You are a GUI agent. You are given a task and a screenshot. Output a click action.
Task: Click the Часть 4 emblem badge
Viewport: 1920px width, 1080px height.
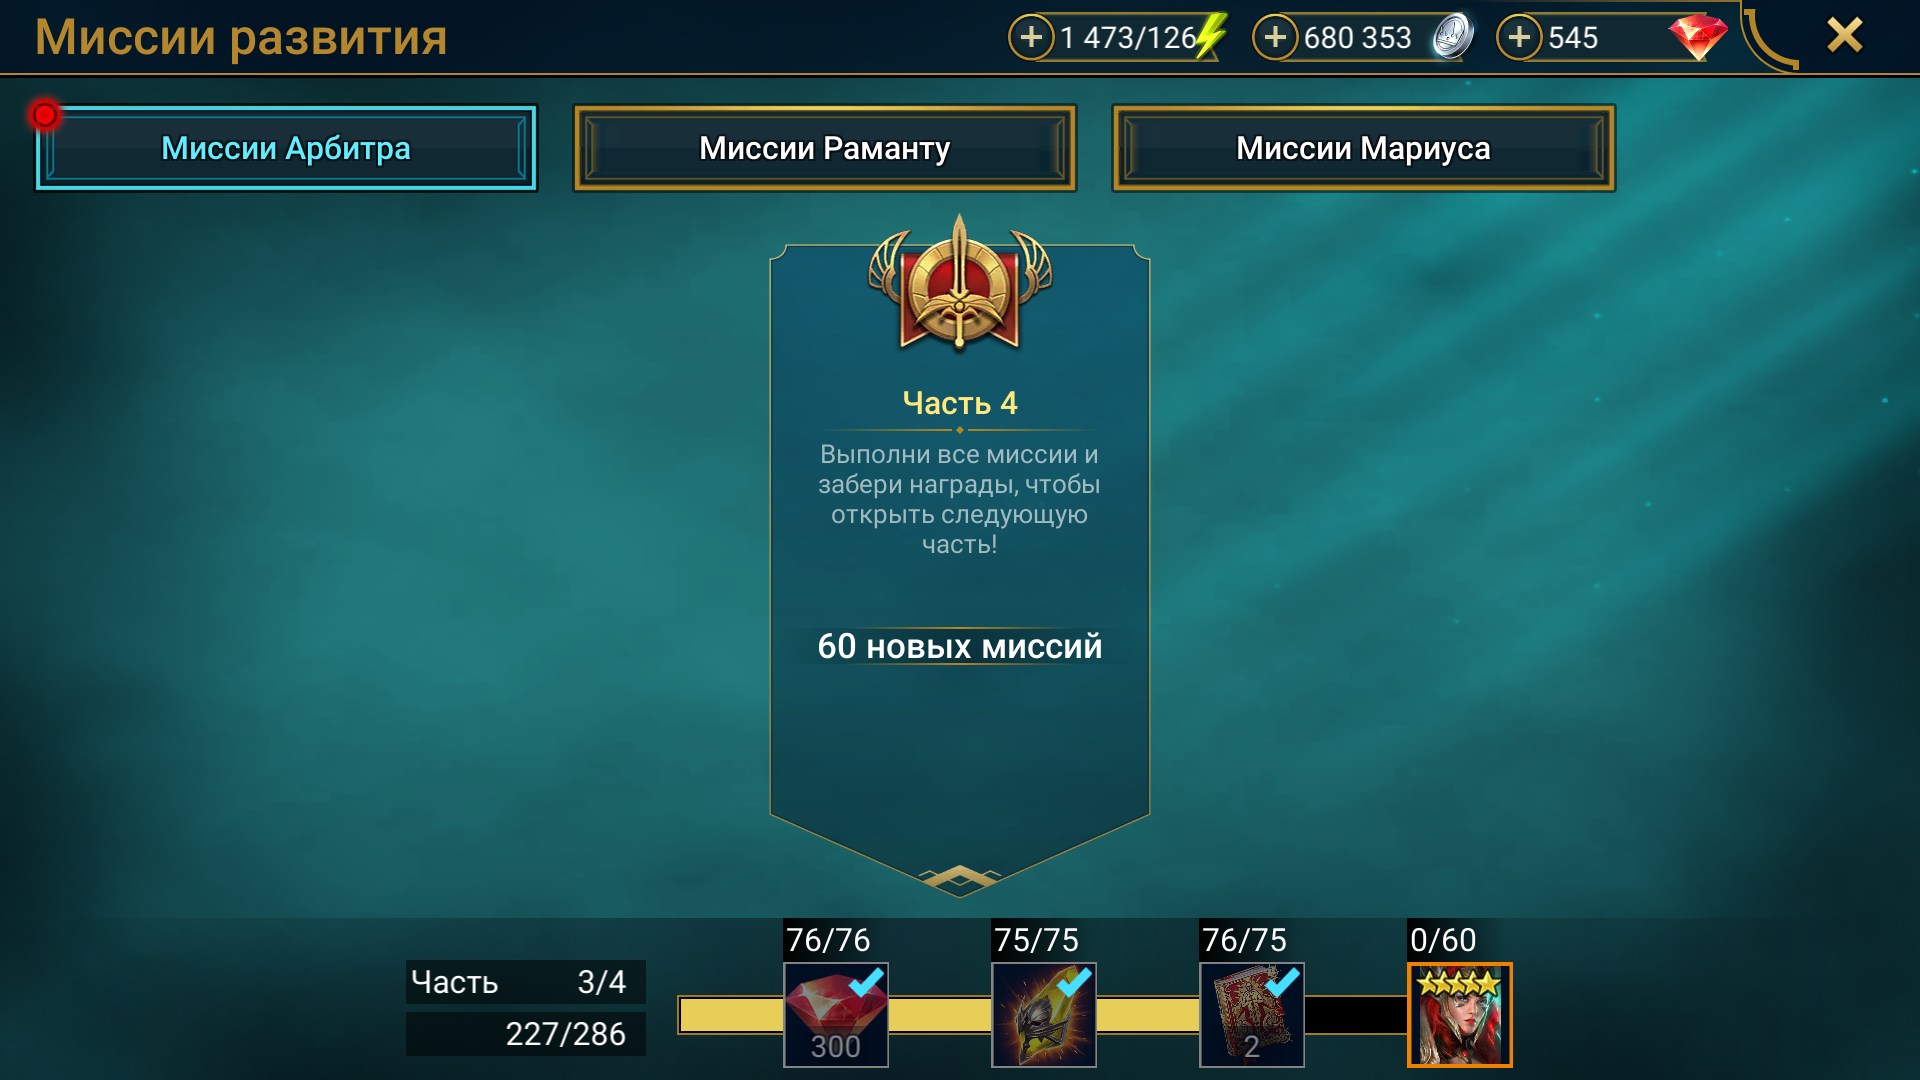[960, 283]
